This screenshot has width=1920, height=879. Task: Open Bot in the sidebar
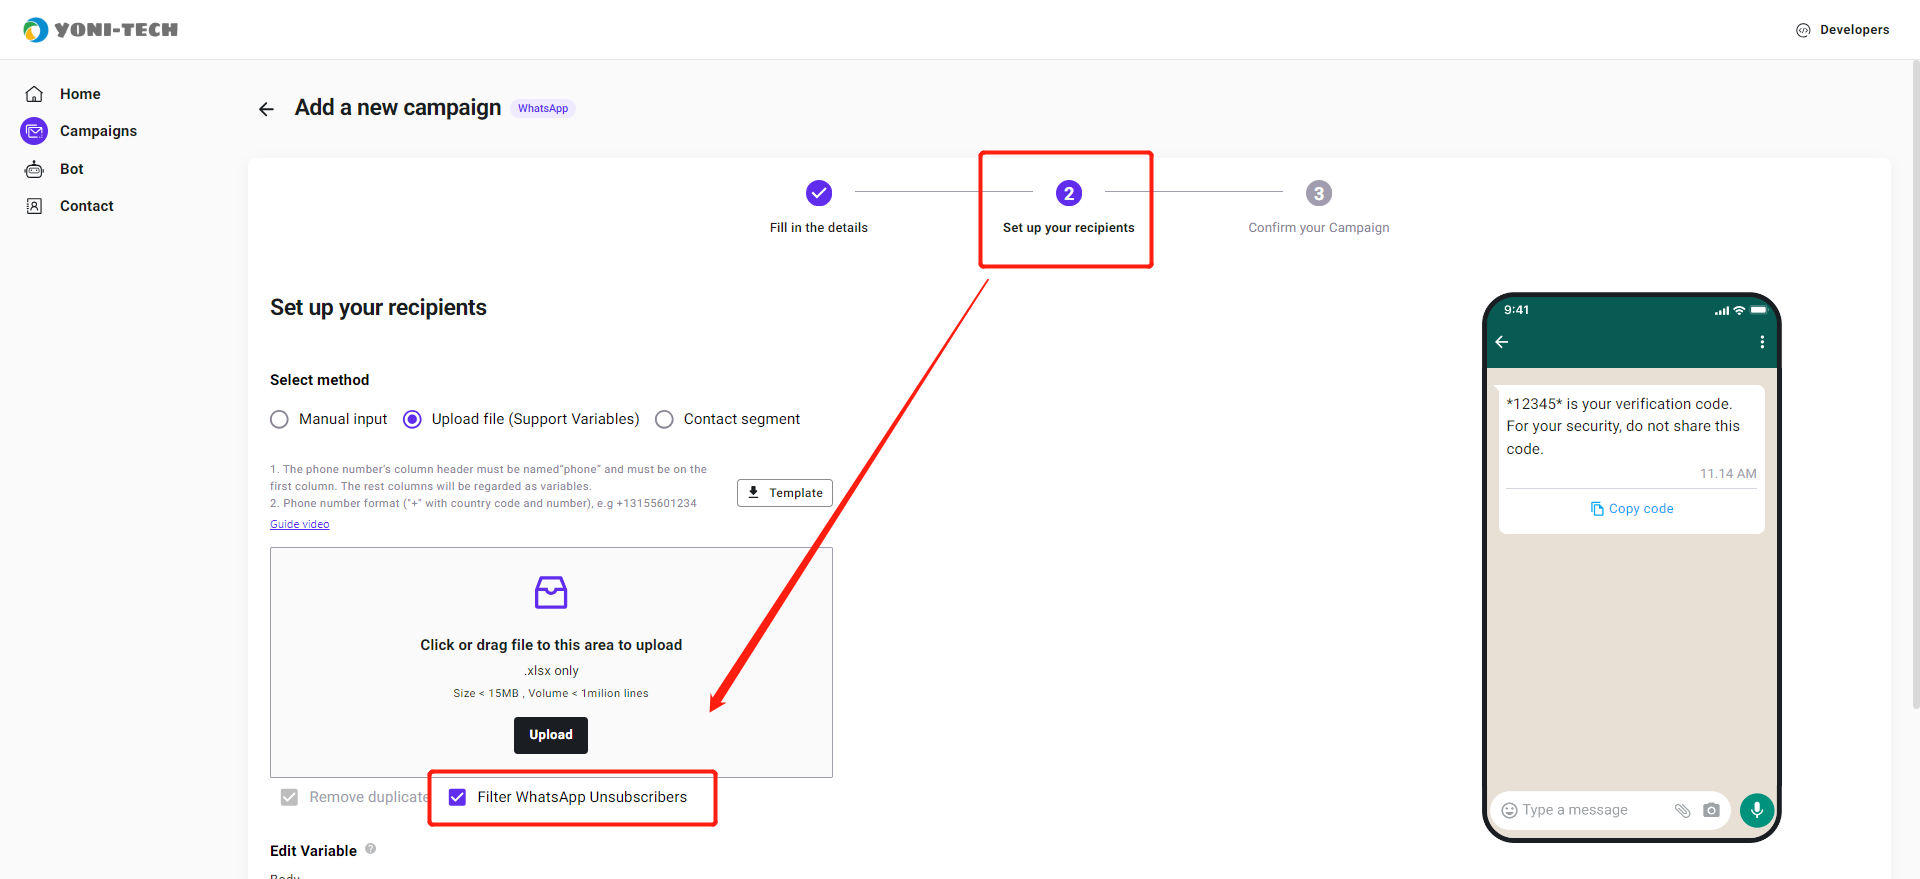click(x=72, y=169)
